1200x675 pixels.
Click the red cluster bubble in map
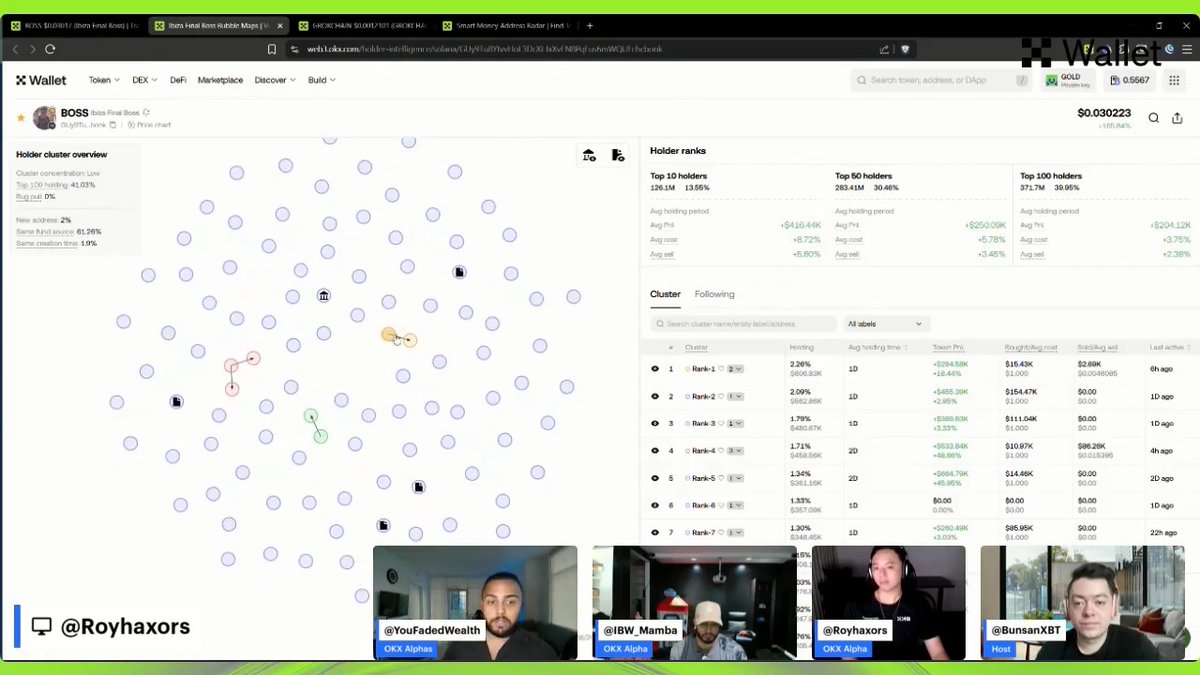(231, 366)
